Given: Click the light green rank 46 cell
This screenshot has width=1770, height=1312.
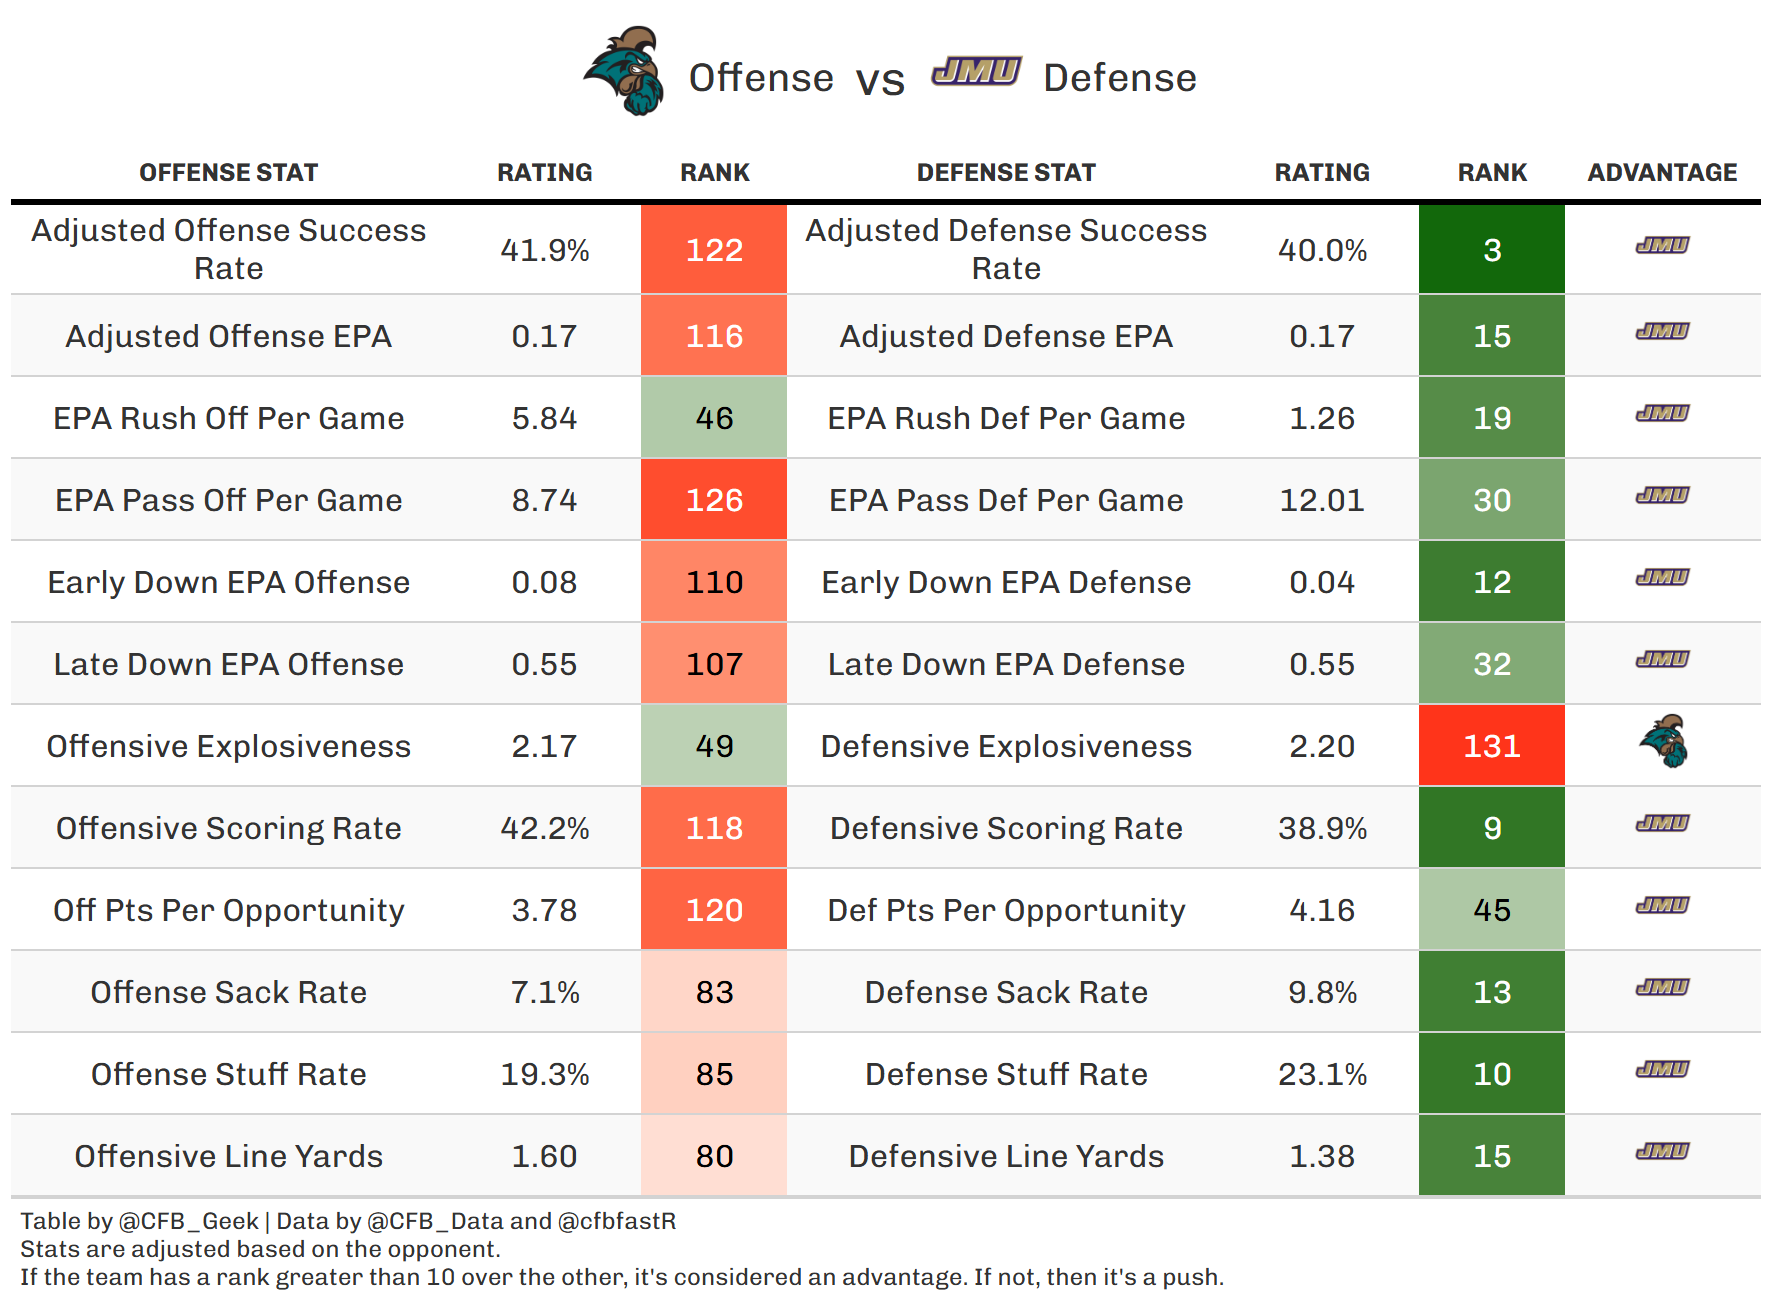Looking at the screenshot, I should pyautogui.click(x=714, y=418).
